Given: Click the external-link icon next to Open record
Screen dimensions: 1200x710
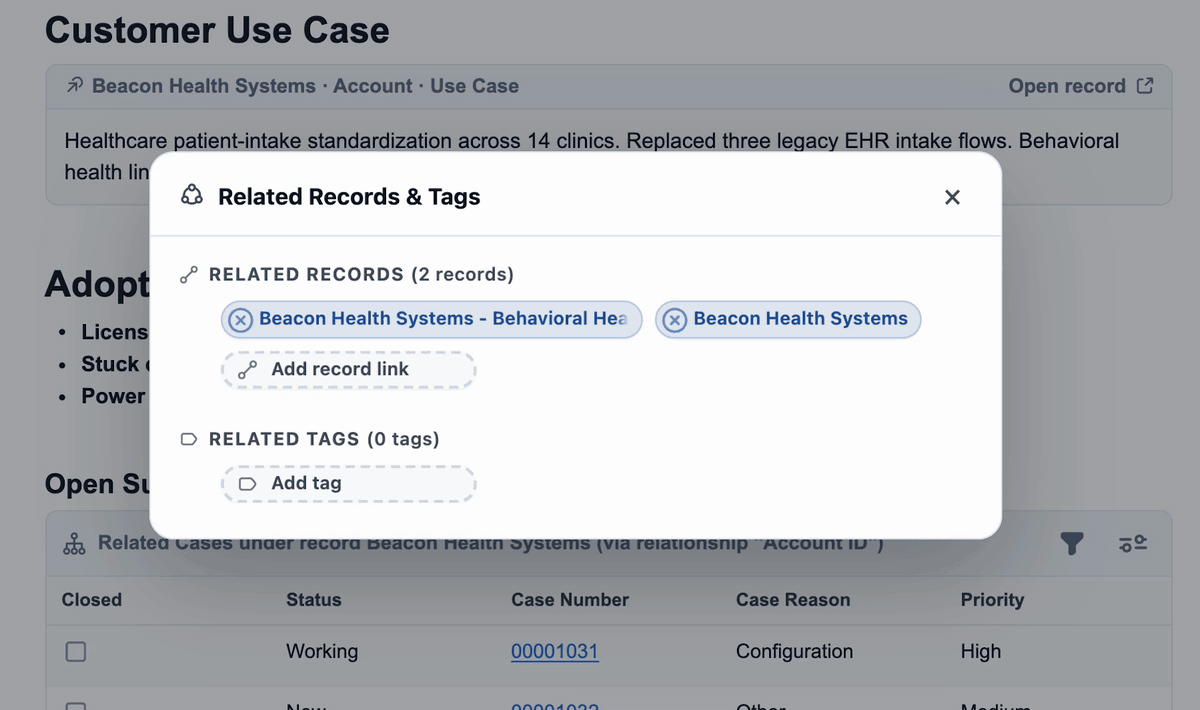Looking at the screenshot, I should point(1145,86).
